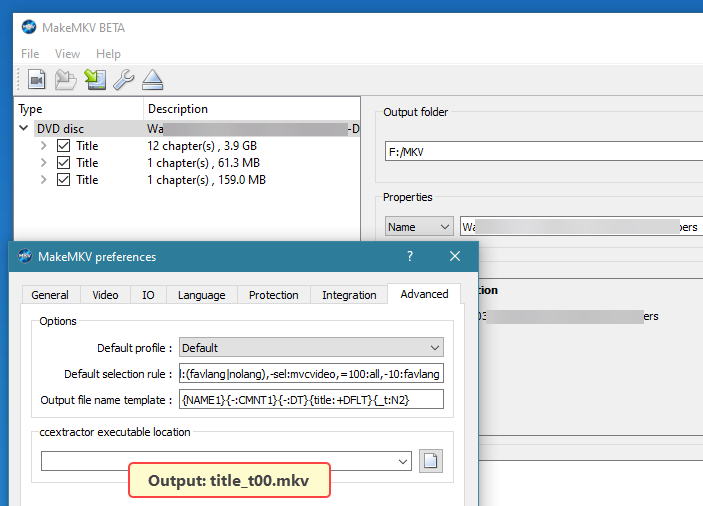
Task: Open the ccextractor location dropdown arrow
Action: (403, 461)
